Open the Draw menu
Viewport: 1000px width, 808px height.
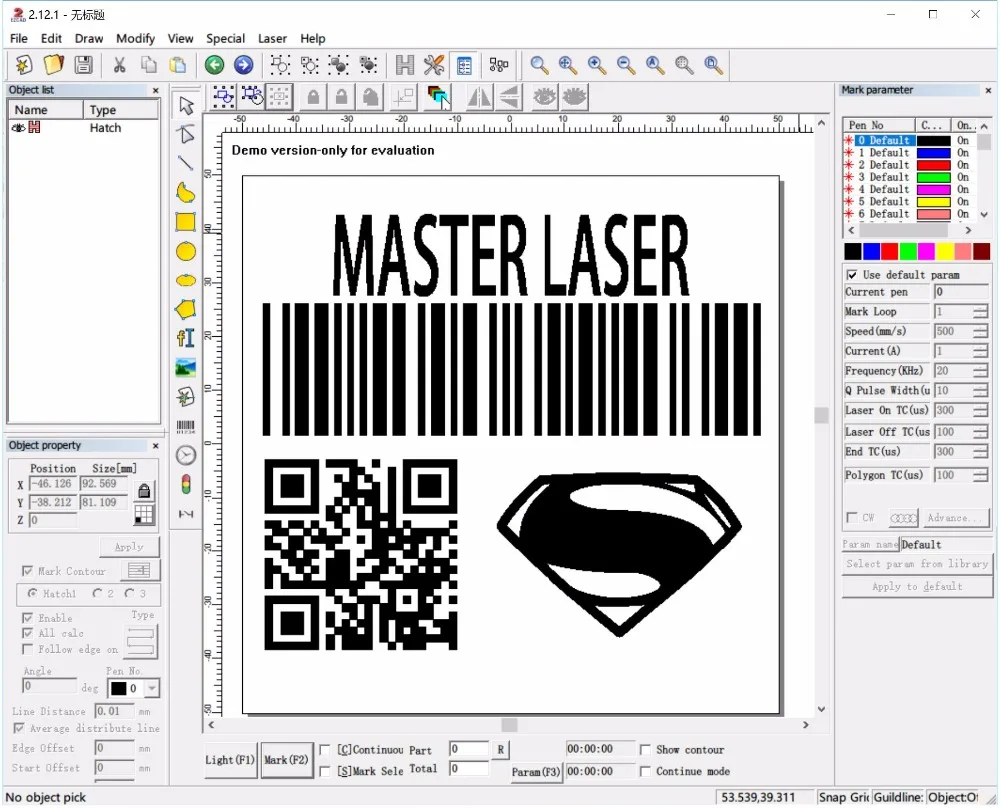(89, 38)
